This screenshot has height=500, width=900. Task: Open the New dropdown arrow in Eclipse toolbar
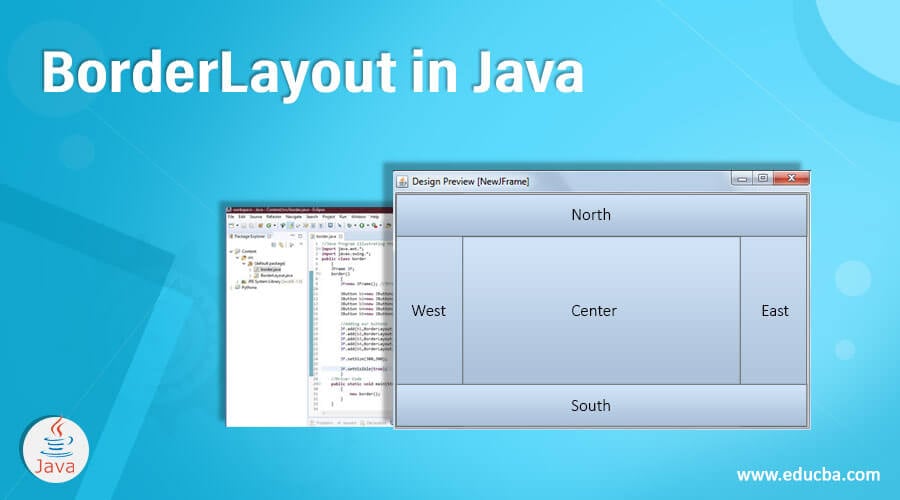pyautogui.click(x=237, y=226)
